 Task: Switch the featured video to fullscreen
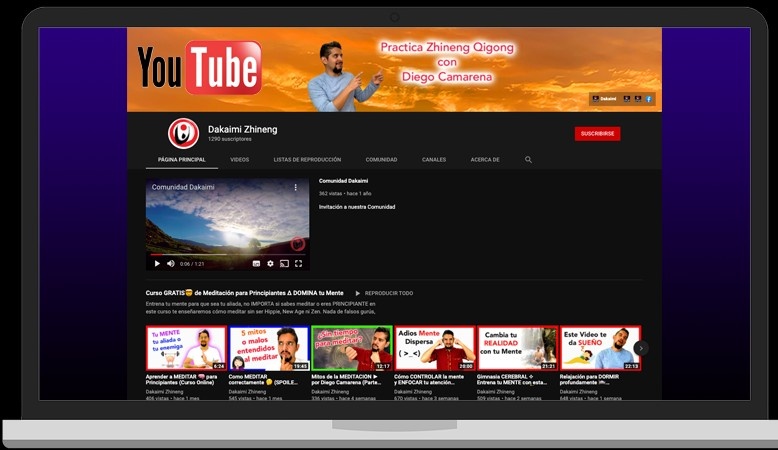(298, 263)
